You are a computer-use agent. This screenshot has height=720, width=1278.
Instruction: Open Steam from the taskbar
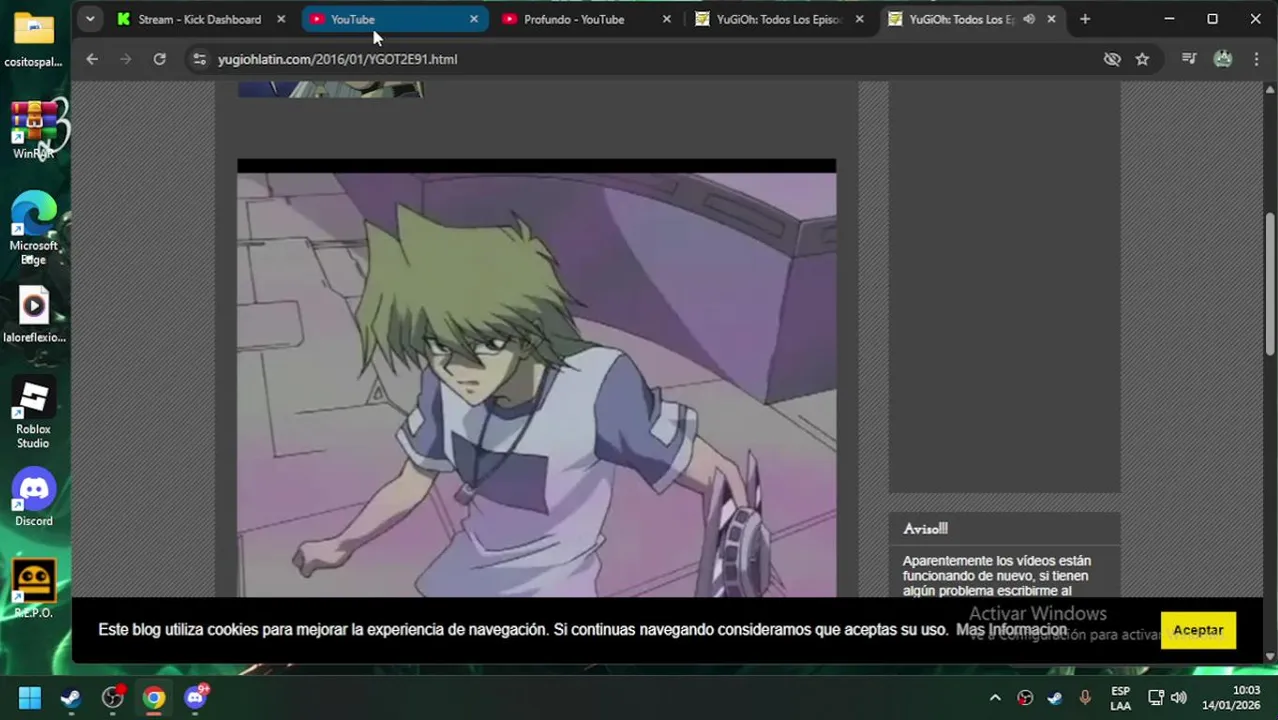point(71,697)
